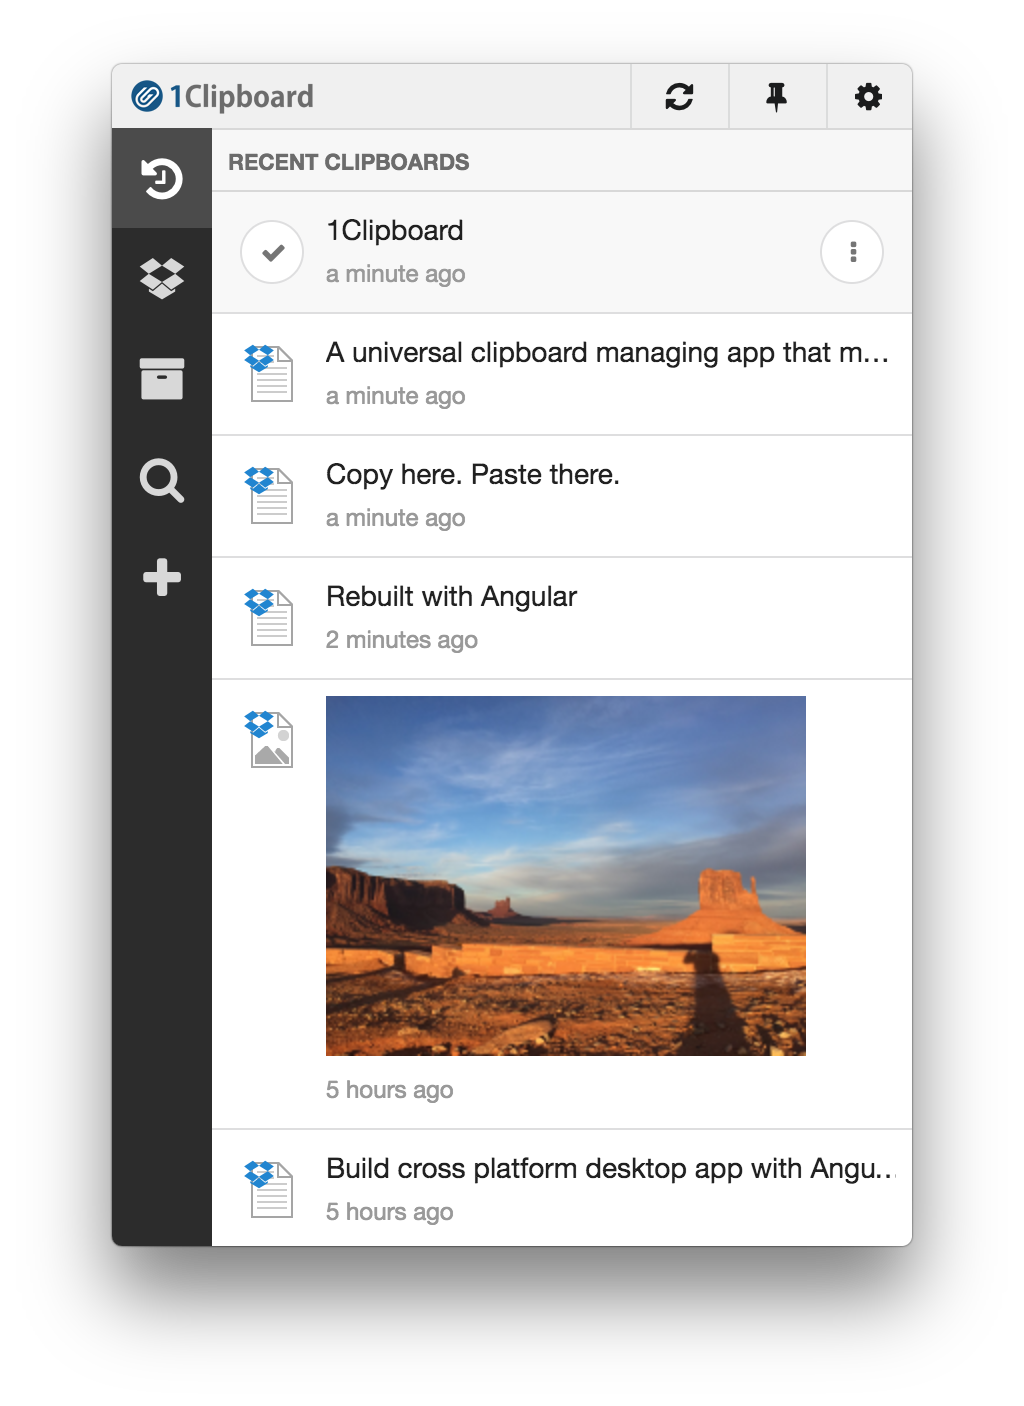Click '5 hours ago' under the photo
This screenshot has height=1406, width=1024.
[390, 1090]
